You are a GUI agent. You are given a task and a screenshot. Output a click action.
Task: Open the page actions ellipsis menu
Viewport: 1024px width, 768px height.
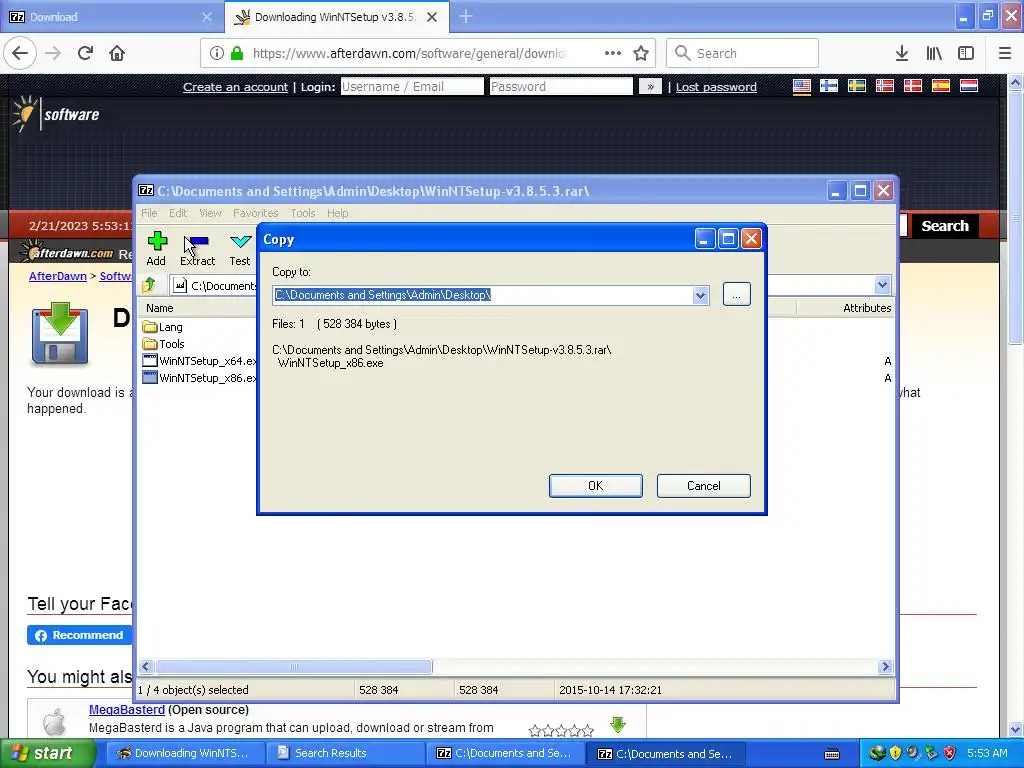[x=613, y=53]
